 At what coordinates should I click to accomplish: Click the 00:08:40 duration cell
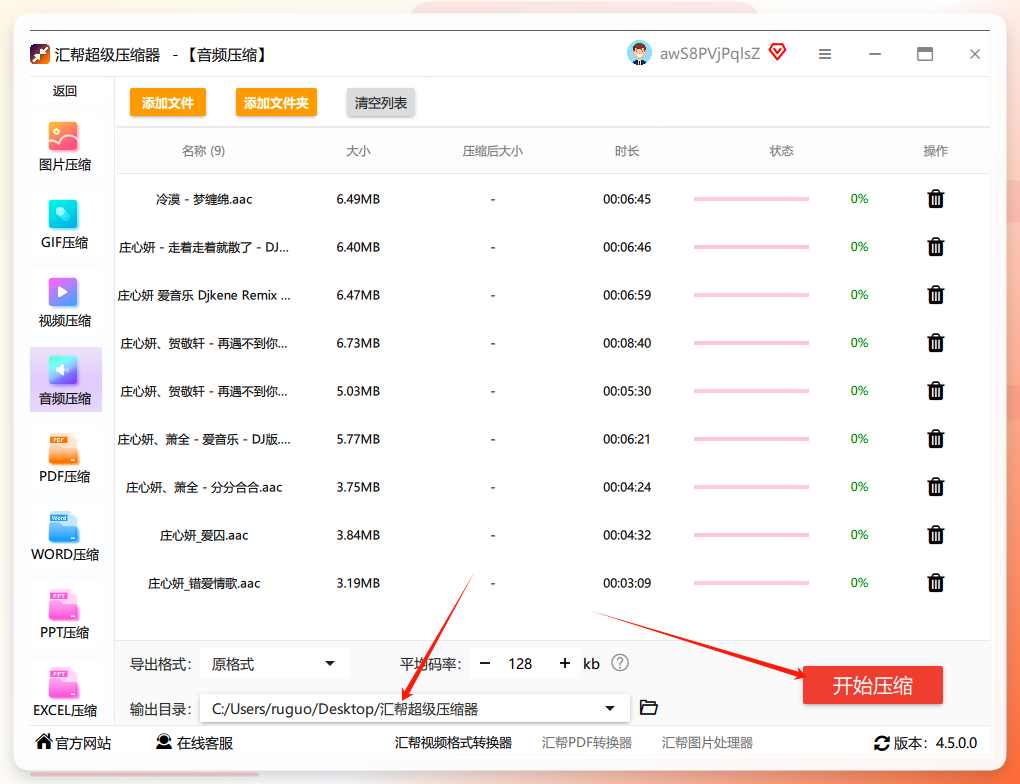pos(626,343)
